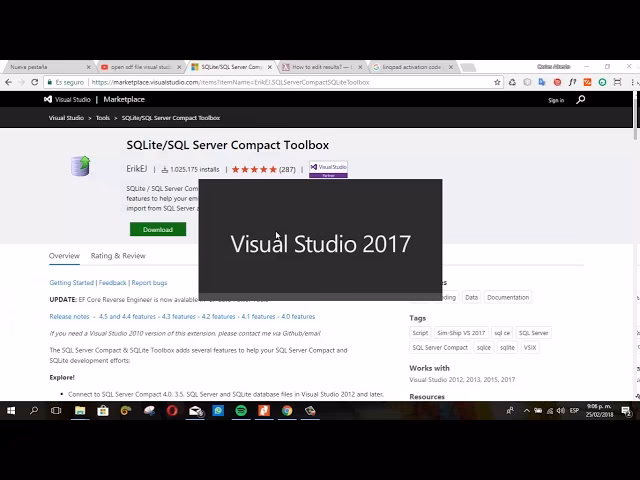Switch to the open sdf file YouTube tab
This screenshot has height=480, width=640.
tap(141, 67)
